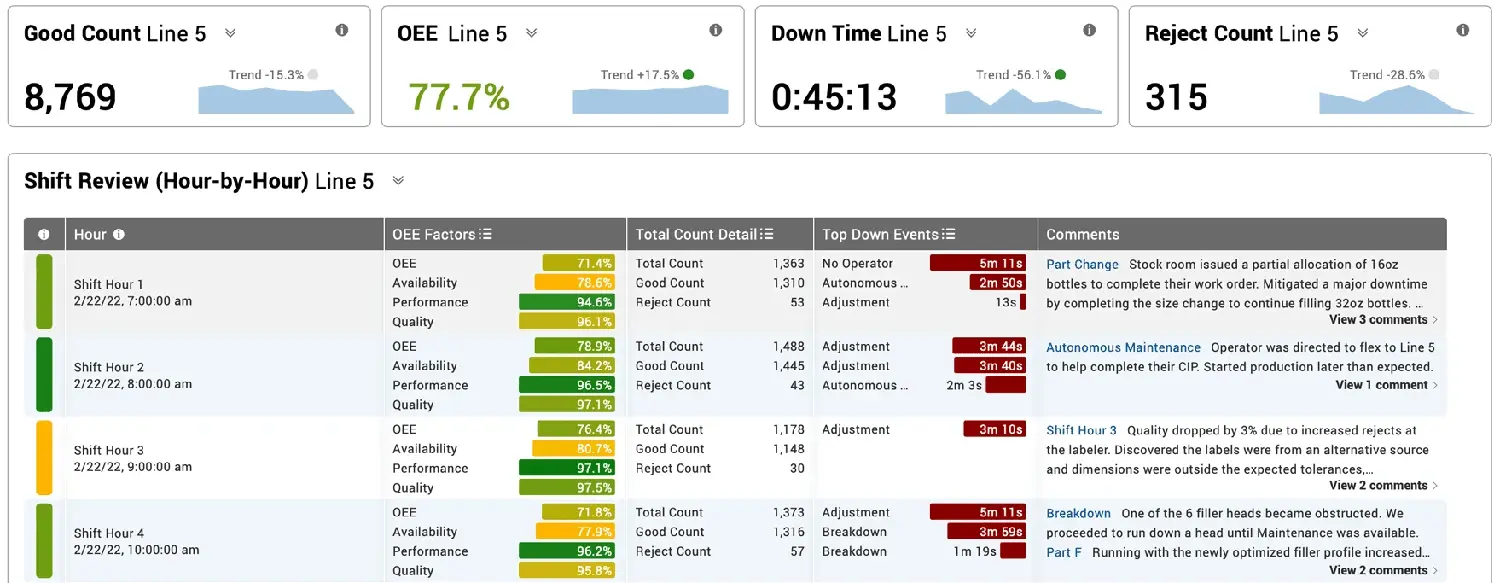Click the info icon on Good Count card

click(x=342, y=30)
